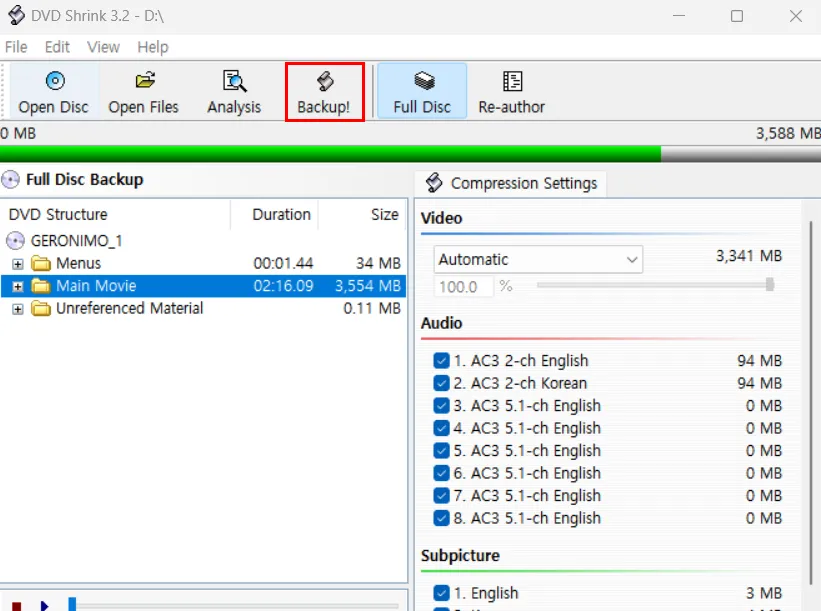
Task: Click the Full Disc Backup disc icon
Action: coord(10,180)
